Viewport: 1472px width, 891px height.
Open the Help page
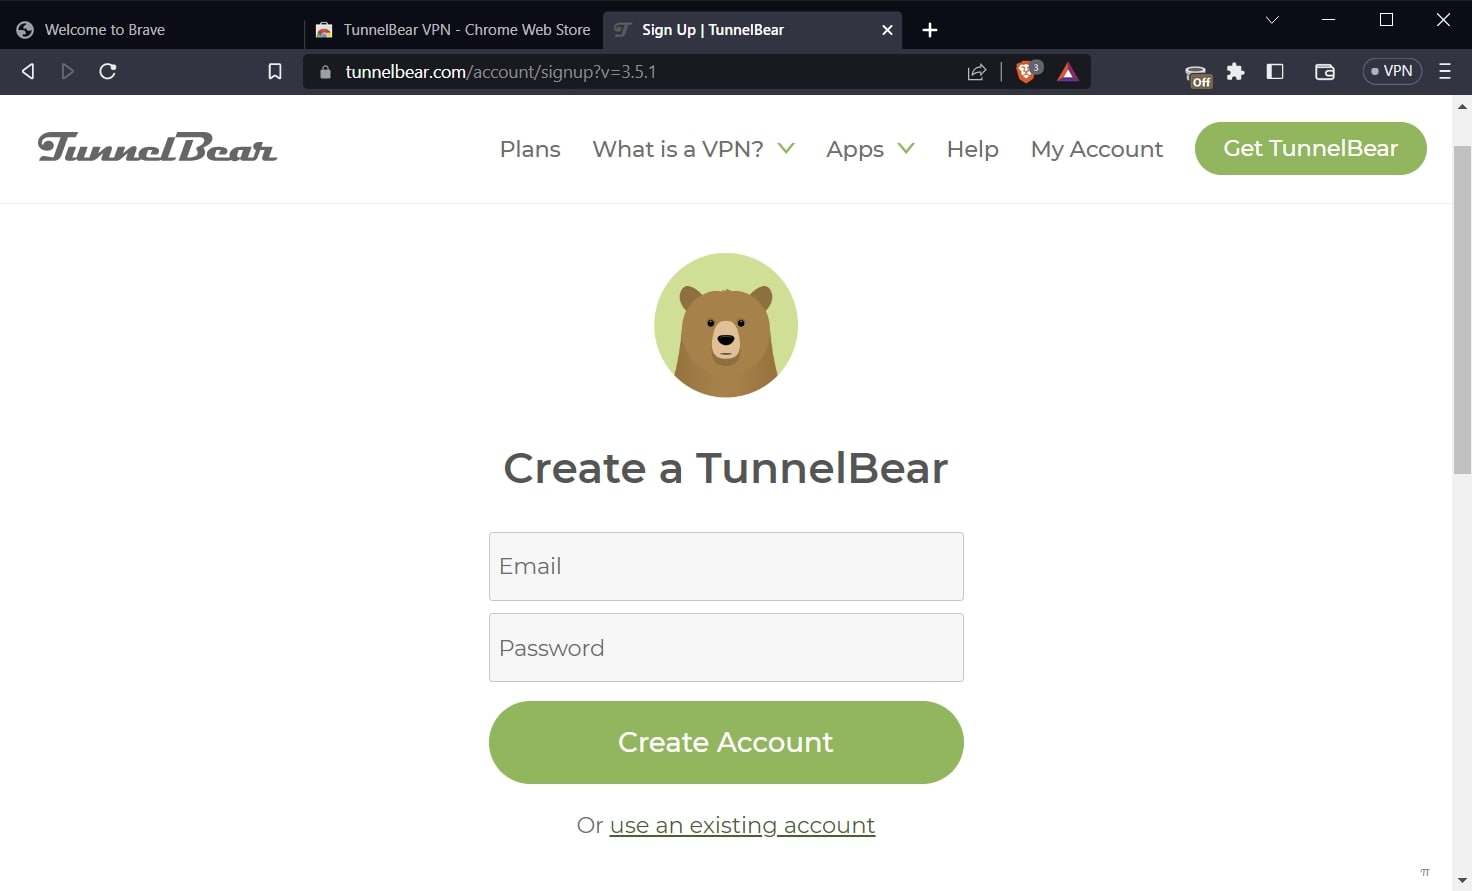[x=972, y=149]
